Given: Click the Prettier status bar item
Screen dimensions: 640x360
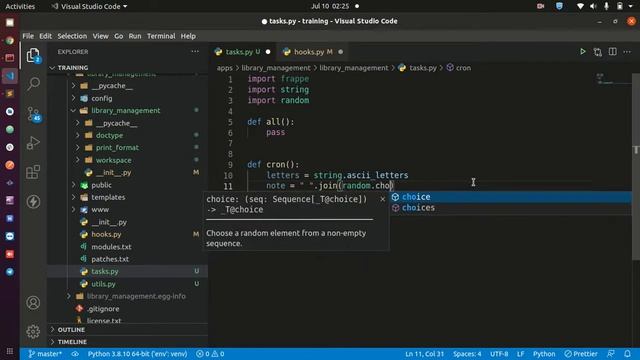Looking at the screenshot, I should tap(581, 354).
